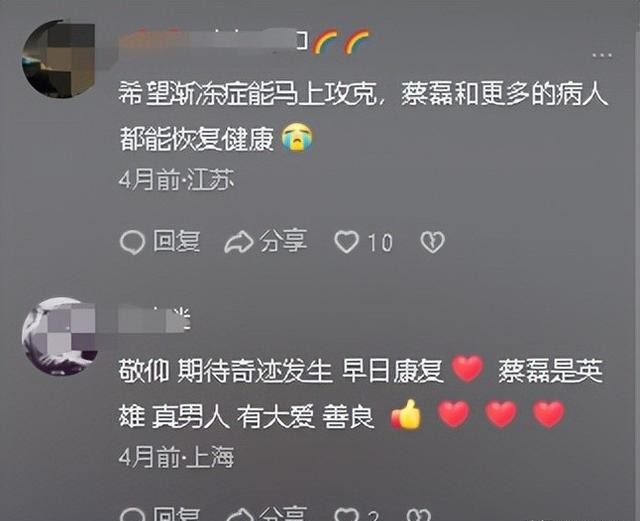Open the first commenter's blurred avatar

(x=59, y=58)
